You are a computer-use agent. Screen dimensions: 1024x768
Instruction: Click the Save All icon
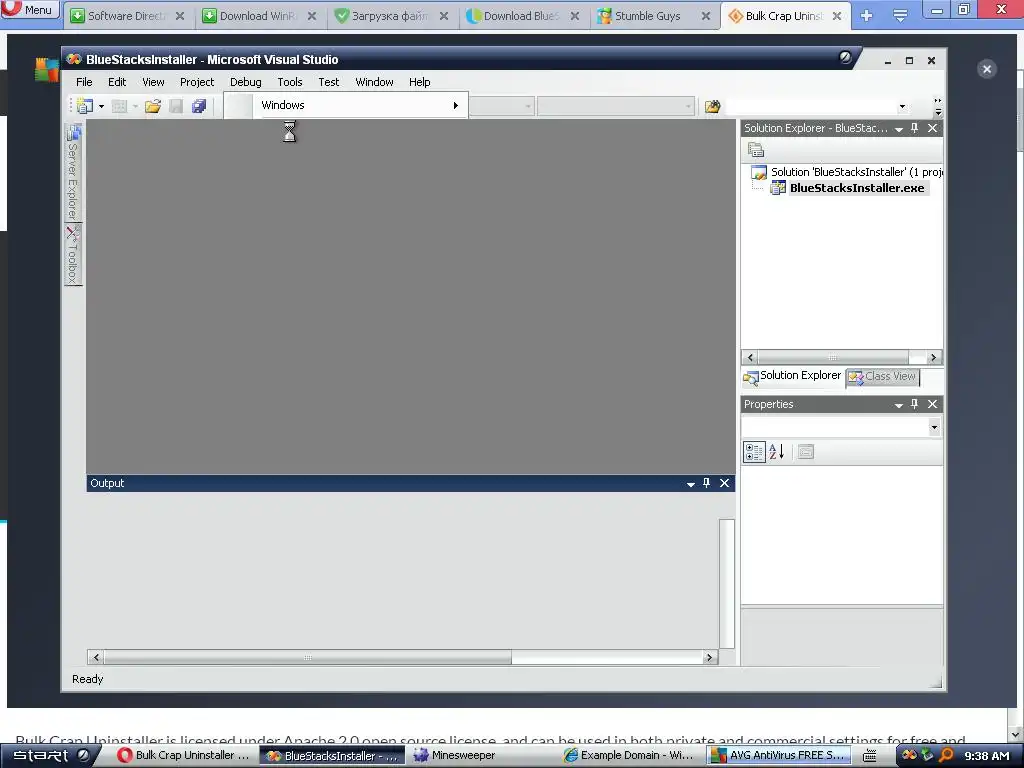click(199, 106)
